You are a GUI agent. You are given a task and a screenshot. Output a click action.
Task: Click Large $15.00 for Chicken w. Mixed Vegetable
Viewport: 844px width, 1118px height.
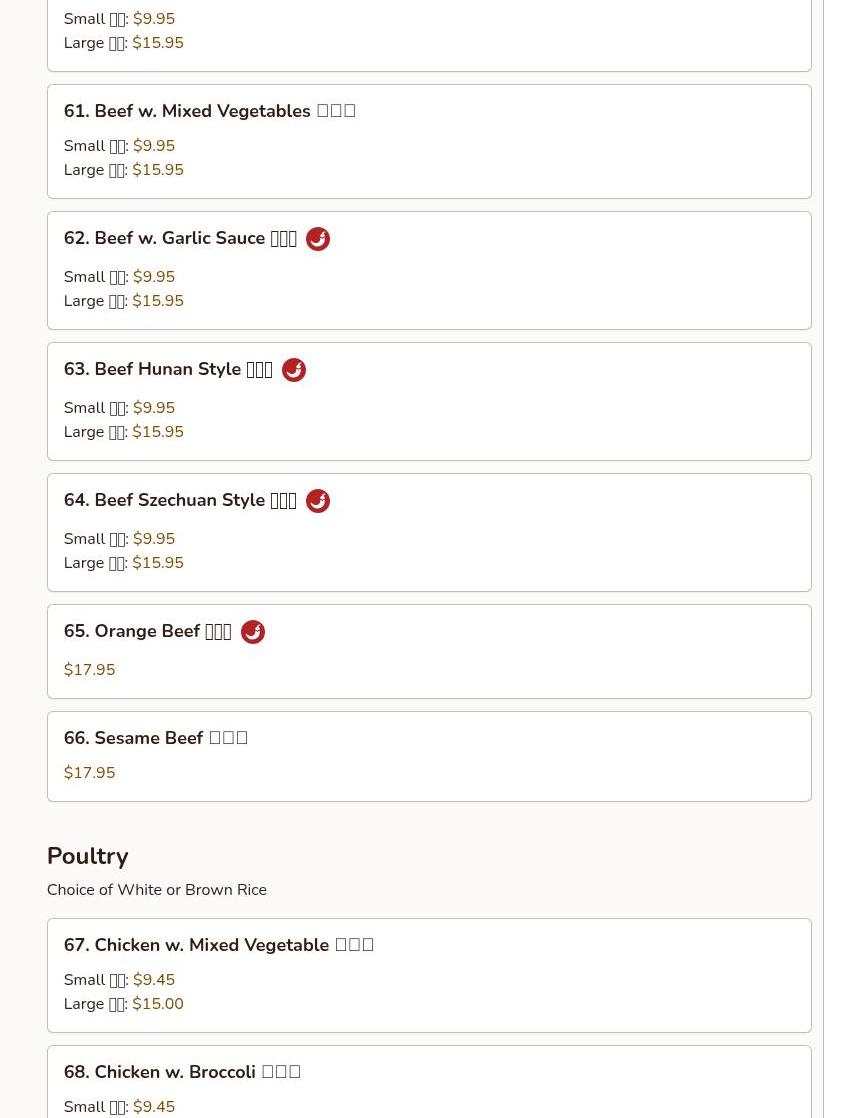coord(123,1004)
